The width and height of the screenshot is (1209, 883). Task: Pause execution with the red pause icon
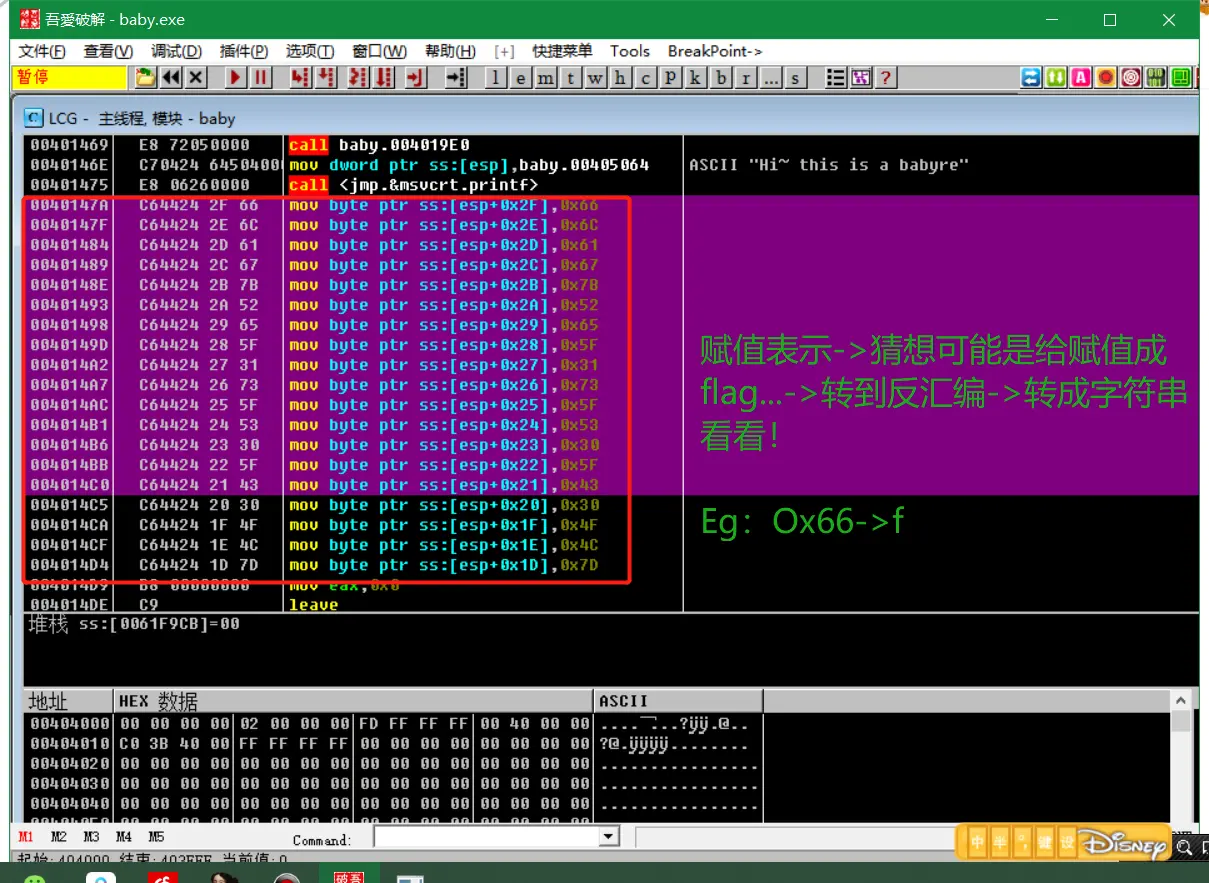tap(260, 78)
